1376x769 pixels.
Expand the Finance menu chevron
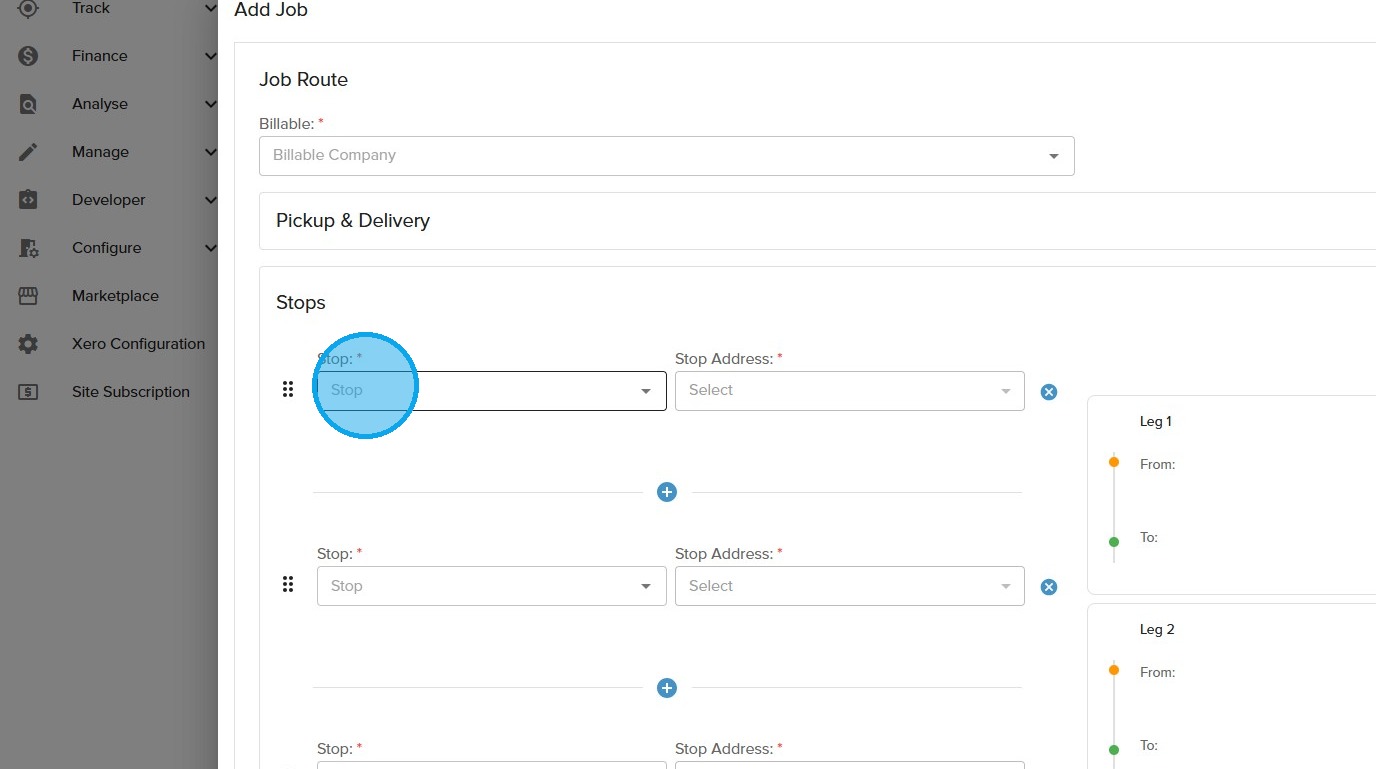(x=210, y=56)
